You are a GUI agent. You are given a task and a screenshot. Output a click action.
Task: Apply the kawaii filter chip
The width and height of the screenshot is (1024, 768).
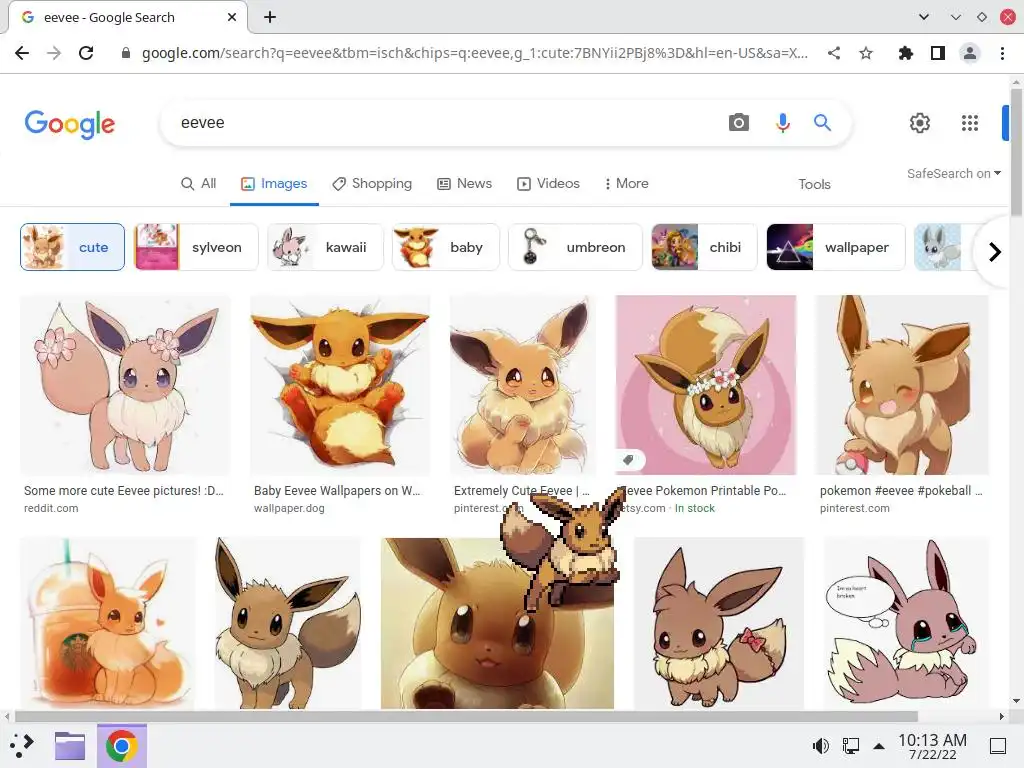[x=325, y=247]
